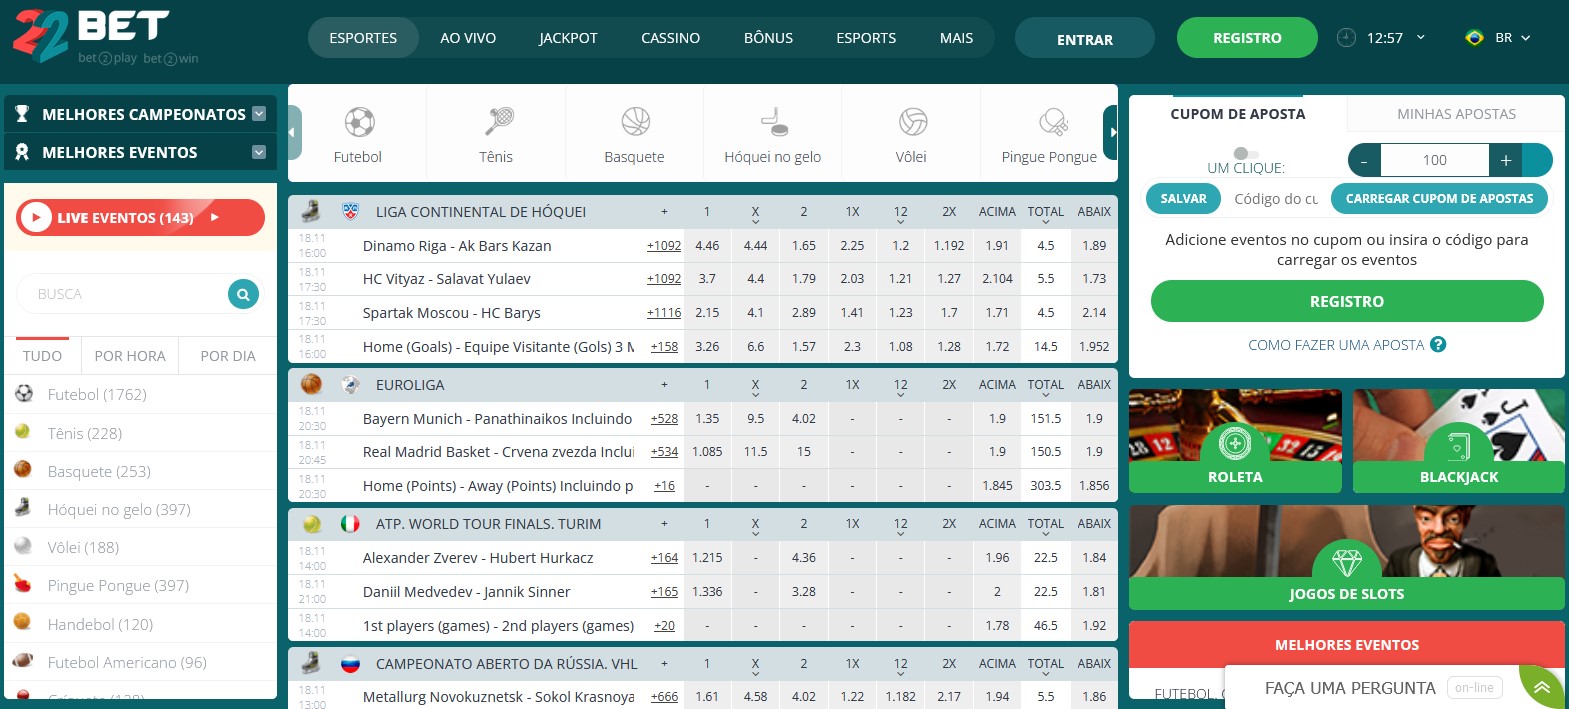This screenshot has width=1569, height=709.
Task: Open the MAIS menu
Action: [x=956, y=38]
